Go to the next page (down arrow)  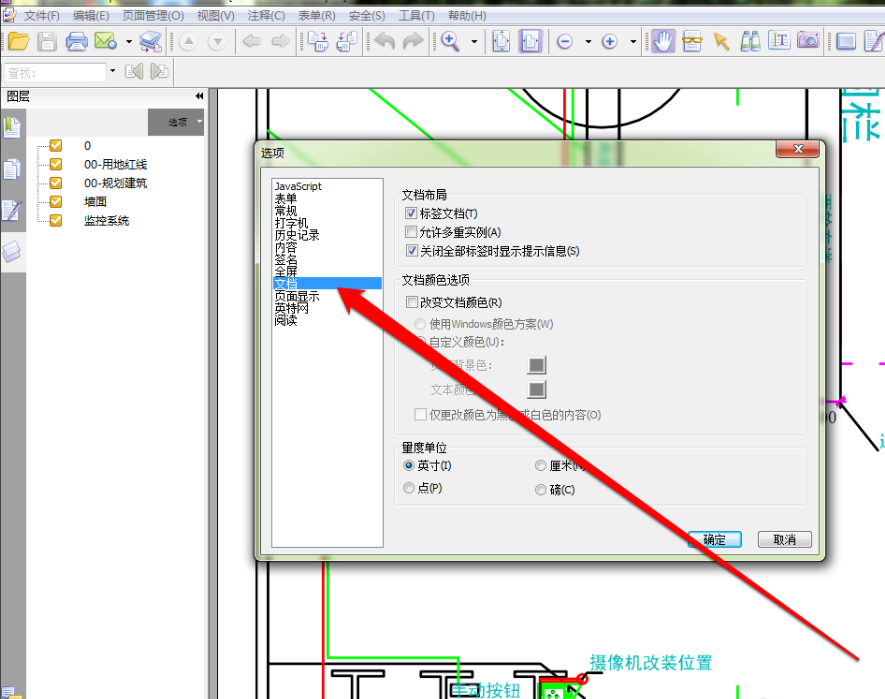pos(217,41)
